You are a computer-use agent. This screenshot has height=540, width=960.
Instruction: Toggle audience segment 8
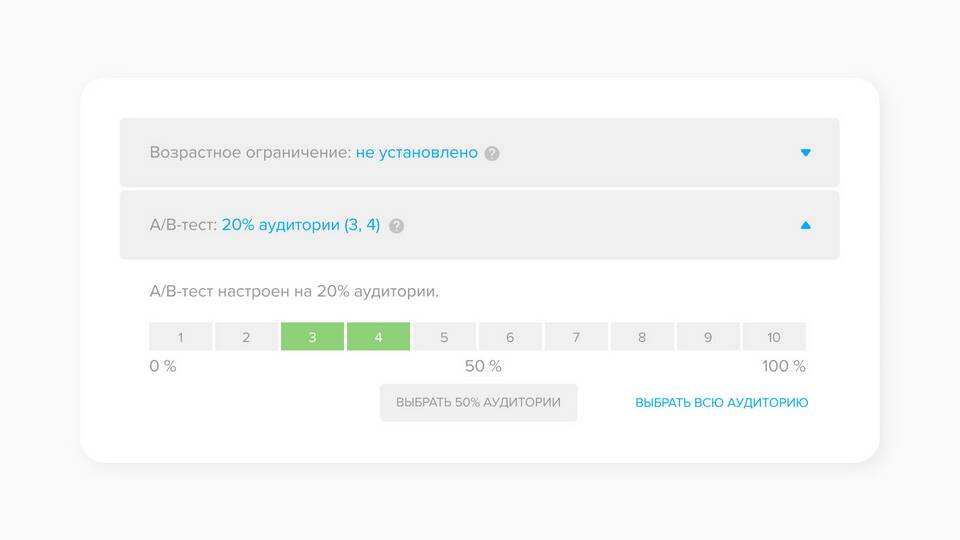point(642,337)
